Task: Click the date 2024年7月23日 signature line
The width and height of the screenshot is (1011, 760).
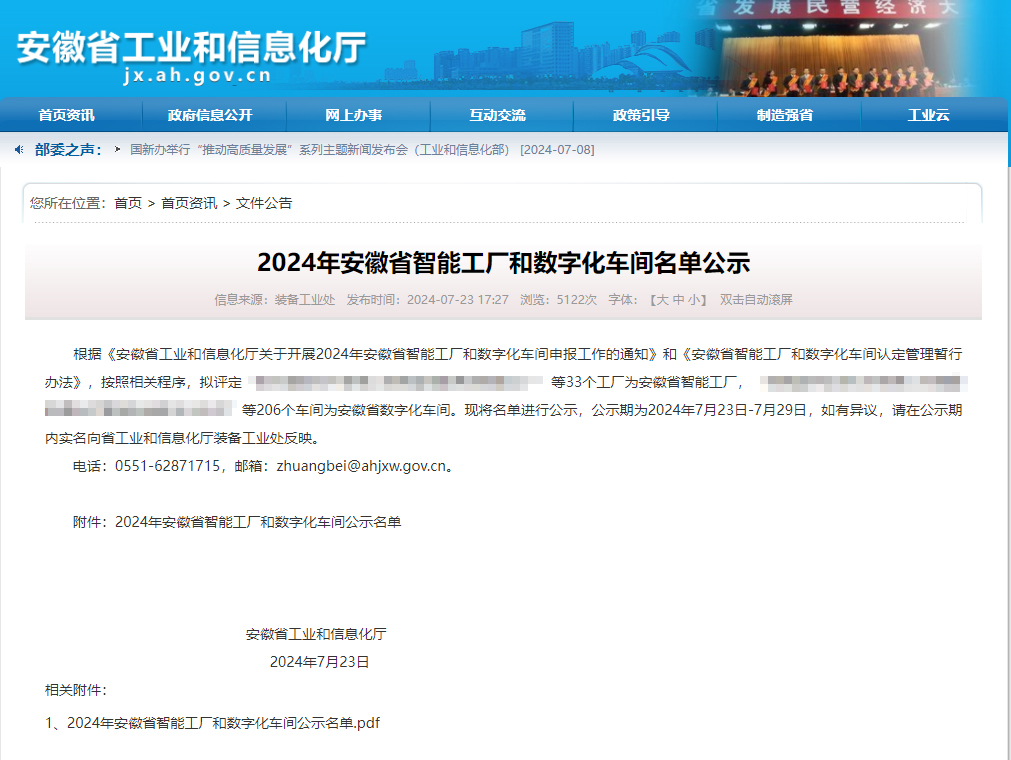Action: tap(319, 662)
